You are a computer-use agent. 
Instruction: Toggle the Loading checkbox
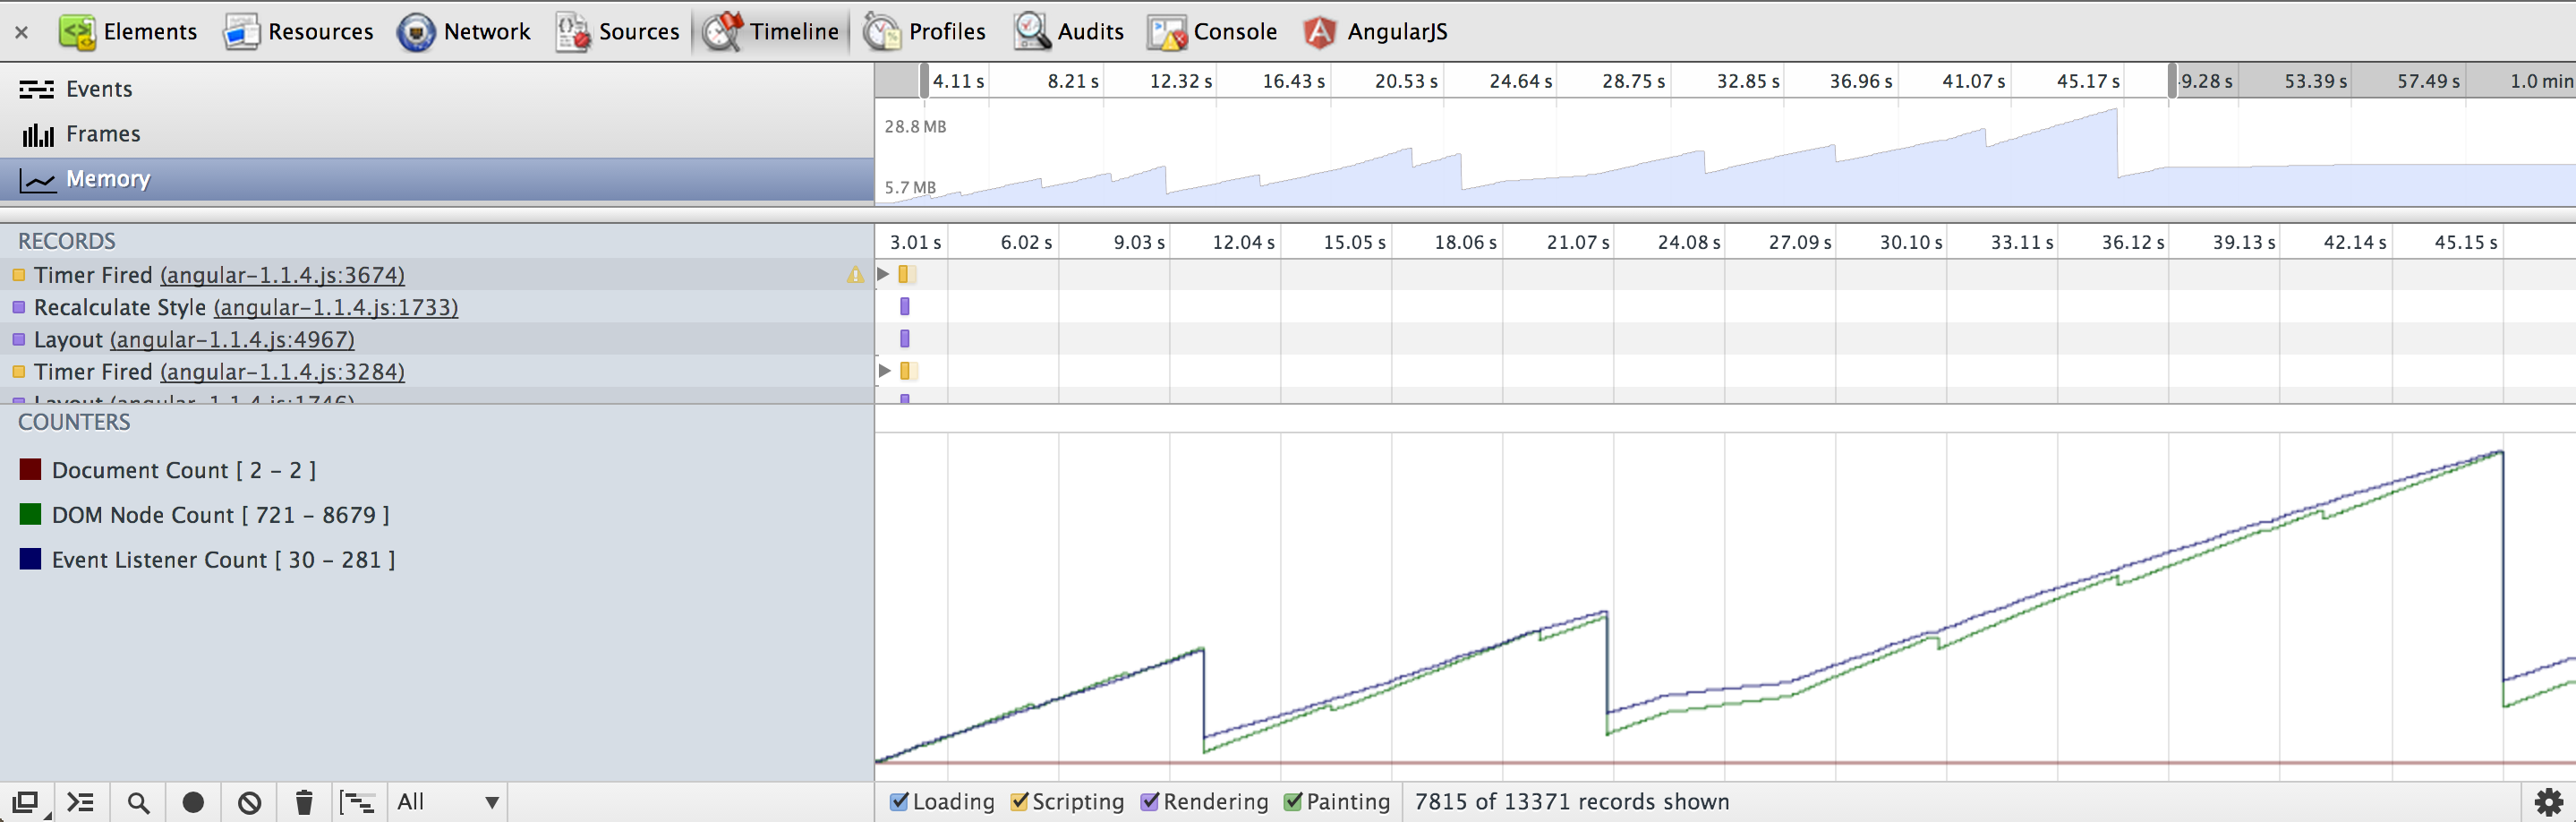[x=899, y=802]
